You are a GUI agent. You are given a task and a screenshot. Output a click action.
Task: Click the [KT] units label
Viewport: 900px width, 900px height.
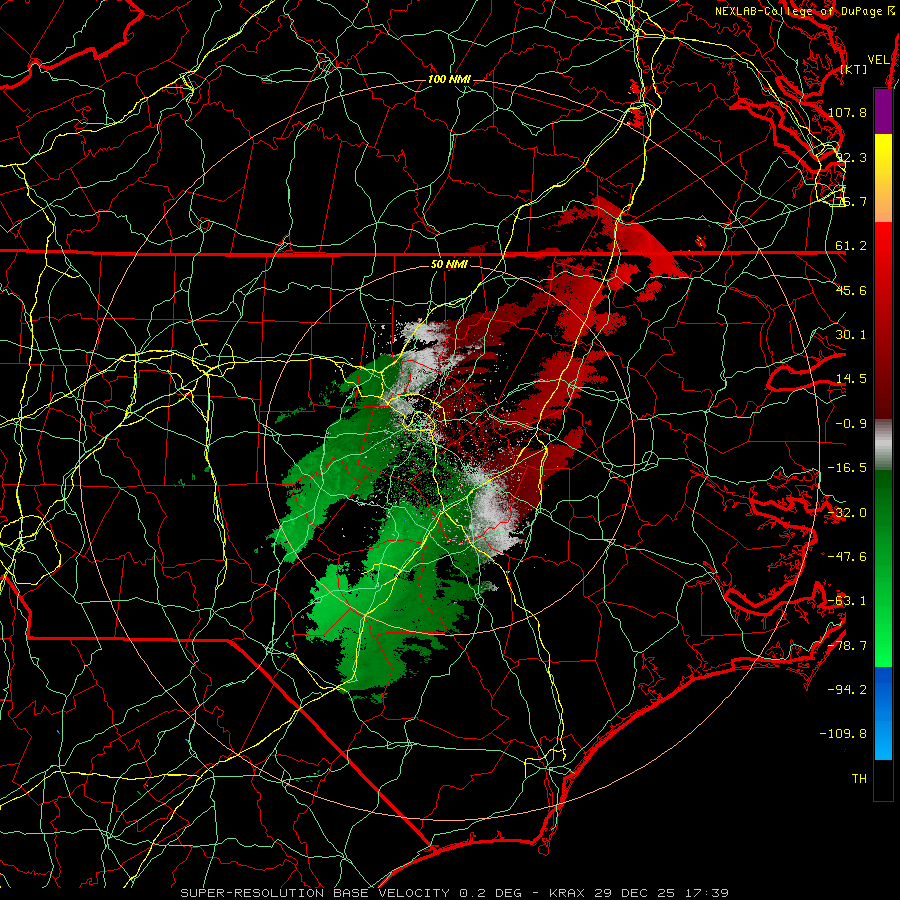(854, 69)
